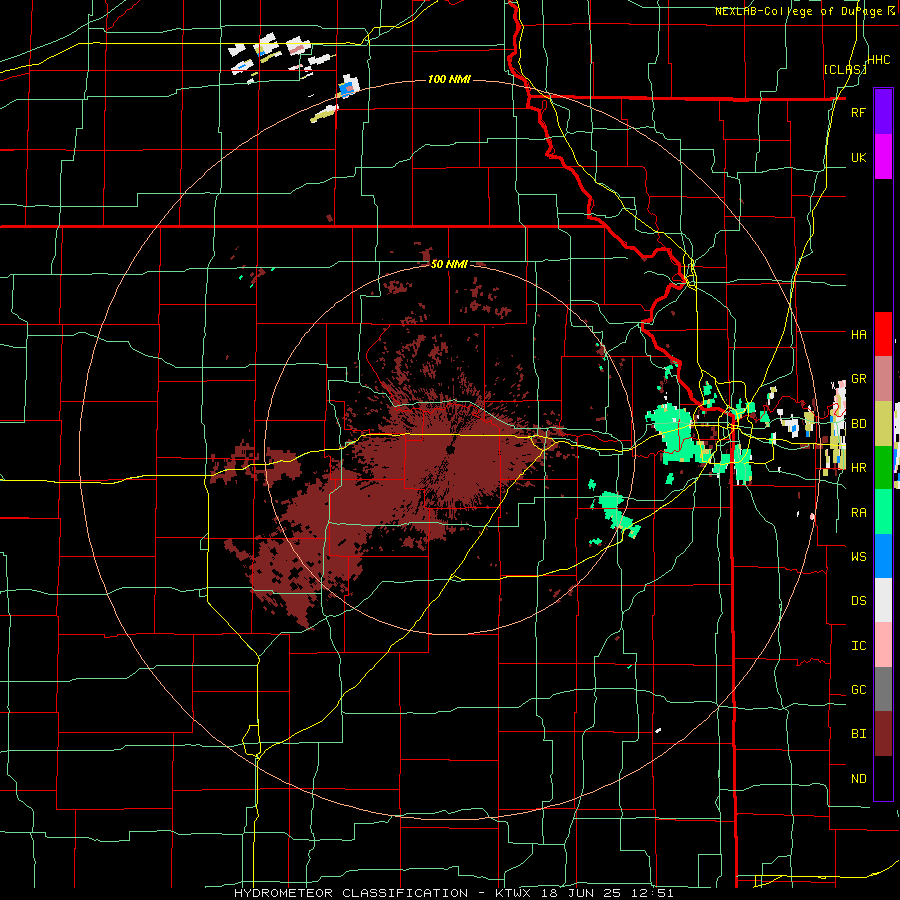Click the BI legend label
The height and width of the screenshot is (900, 900).
click(858, 734)
